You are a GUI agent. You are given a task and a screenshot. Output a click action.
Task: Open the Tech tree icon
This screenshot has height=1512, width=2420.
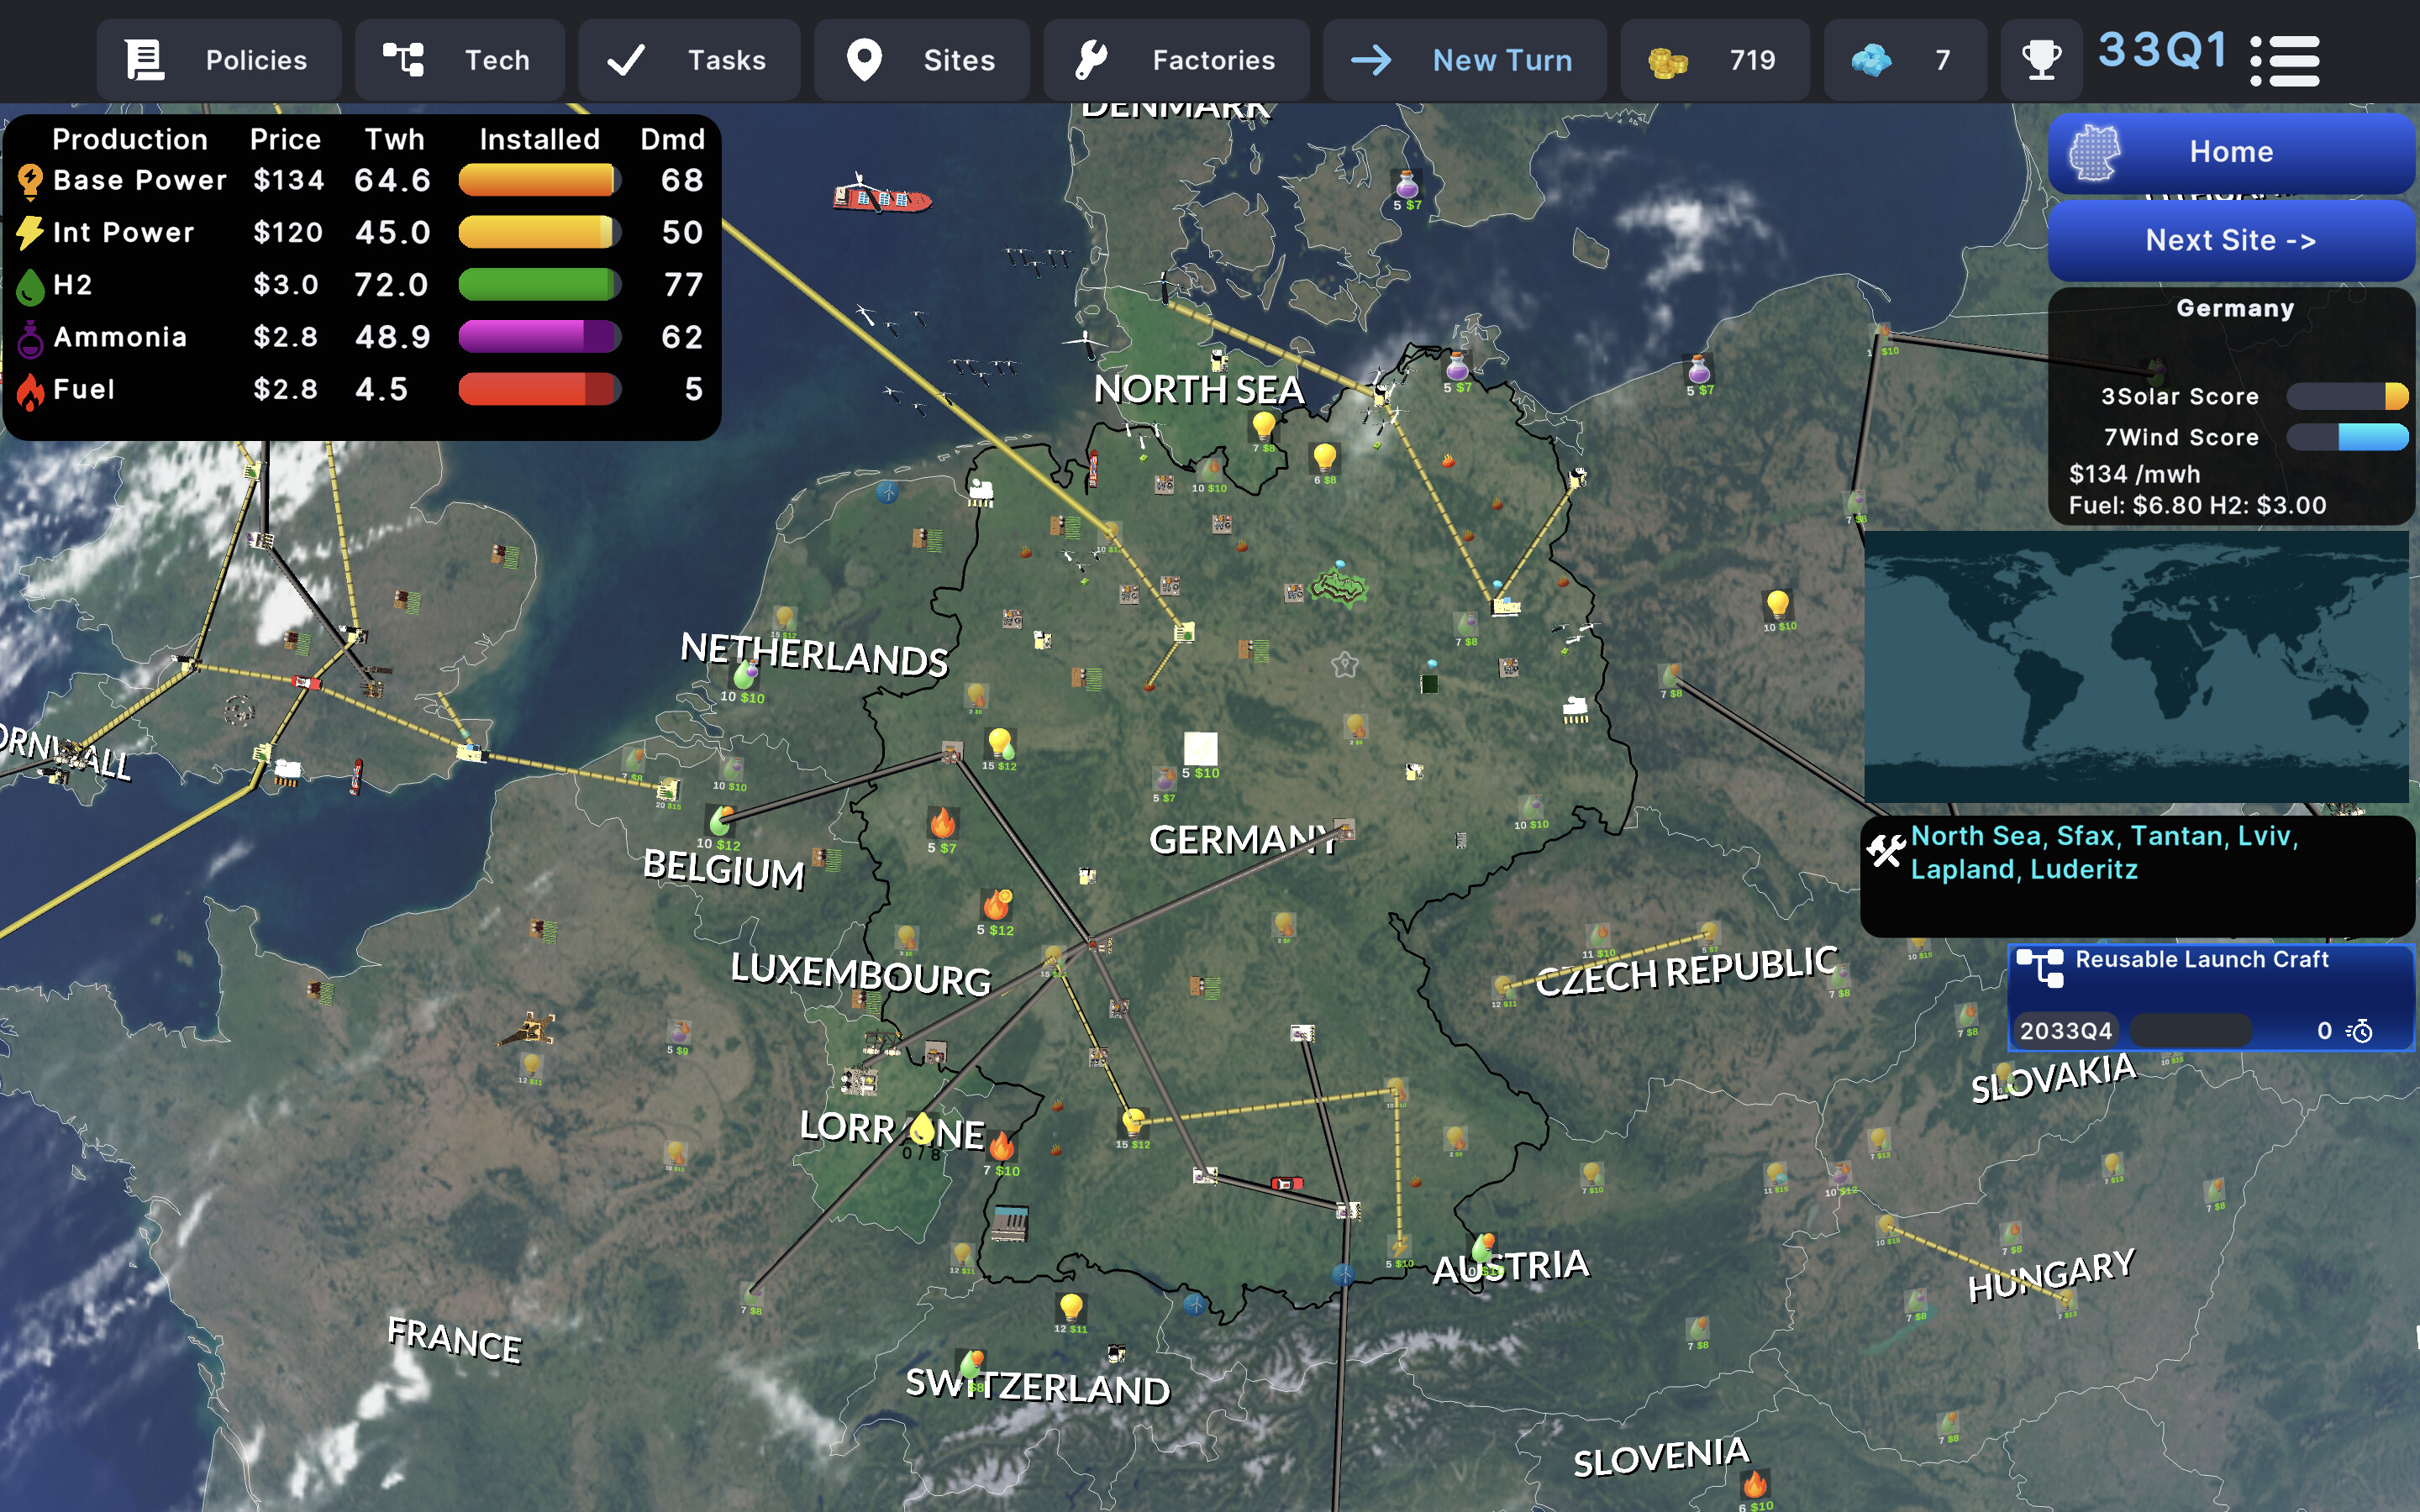click(404, 60)
